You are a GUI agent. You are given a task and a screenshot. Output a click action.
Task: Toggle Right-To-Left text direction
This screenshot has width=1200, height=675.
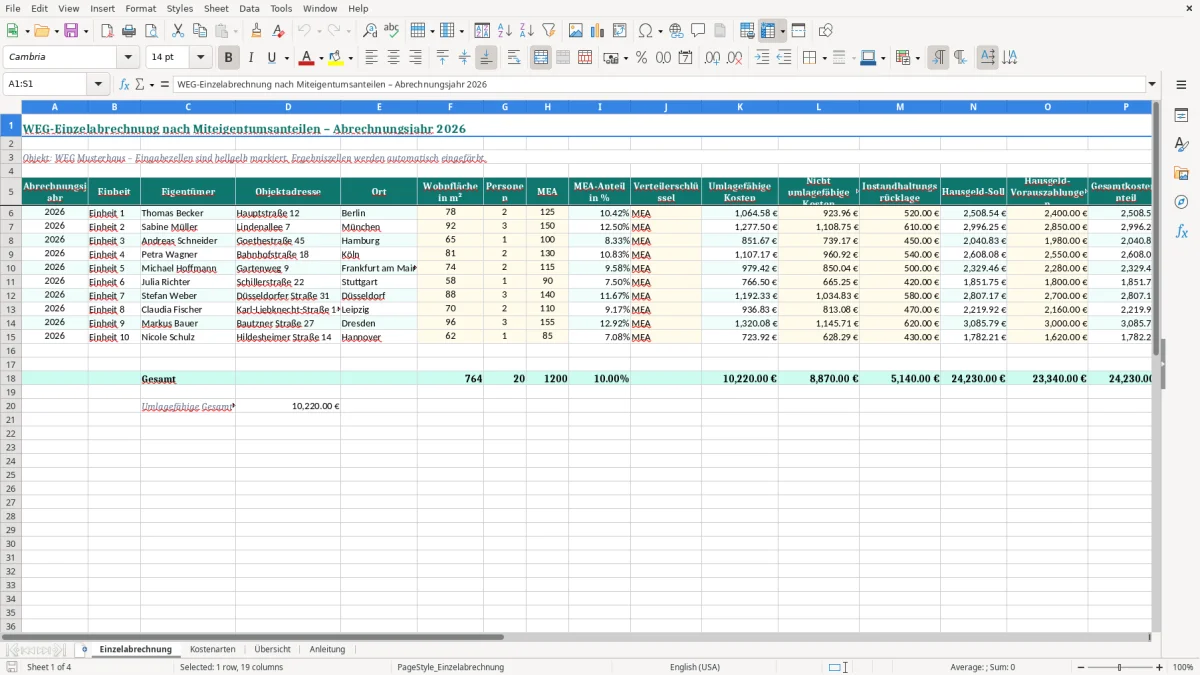tap(960, 58)
